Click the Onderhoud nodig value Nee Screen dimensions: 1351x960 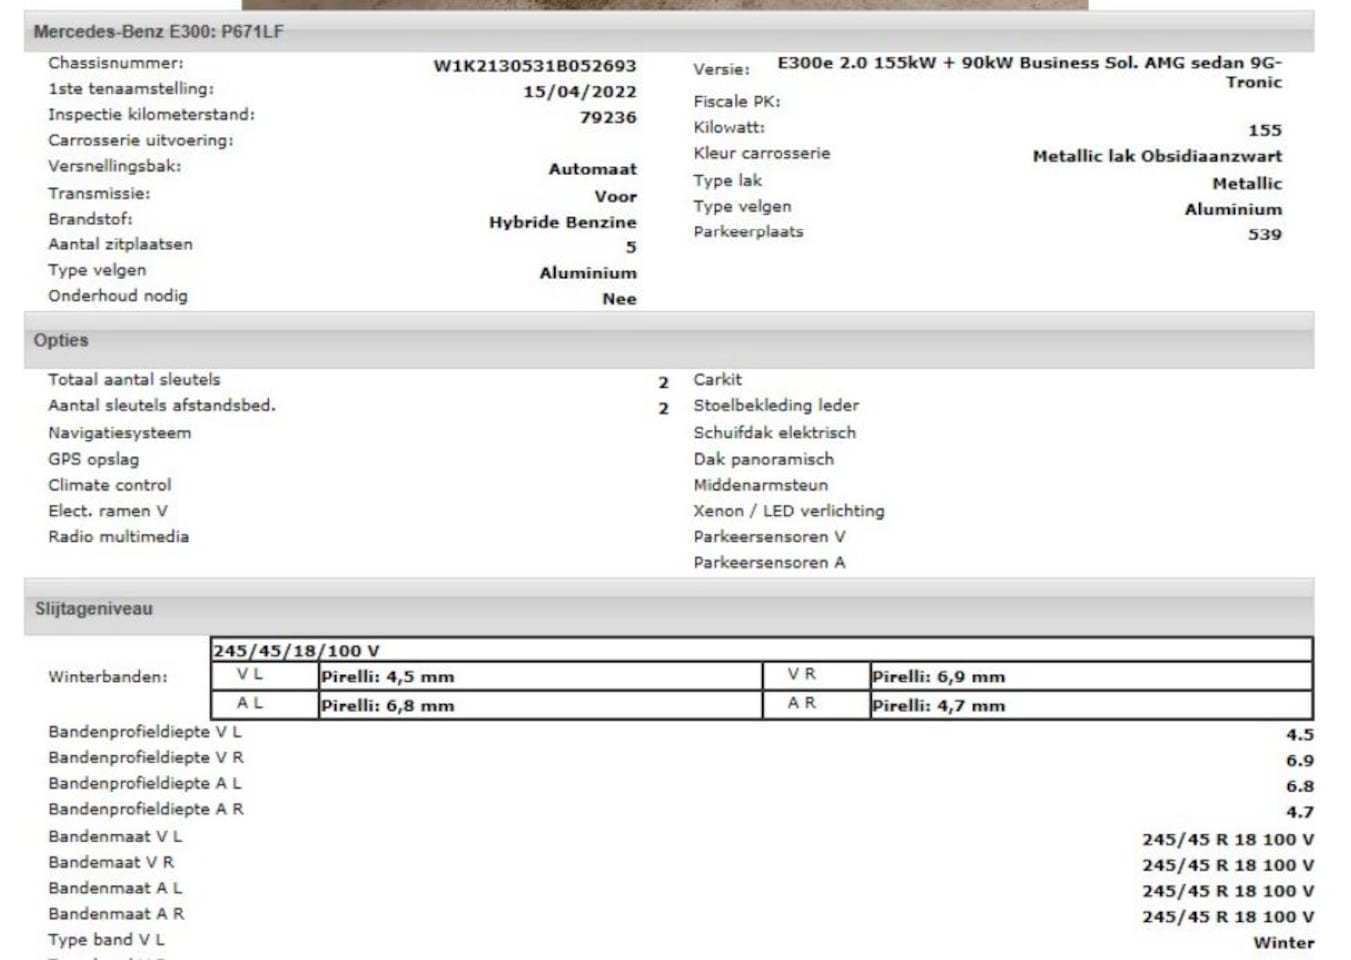point(619,298)
